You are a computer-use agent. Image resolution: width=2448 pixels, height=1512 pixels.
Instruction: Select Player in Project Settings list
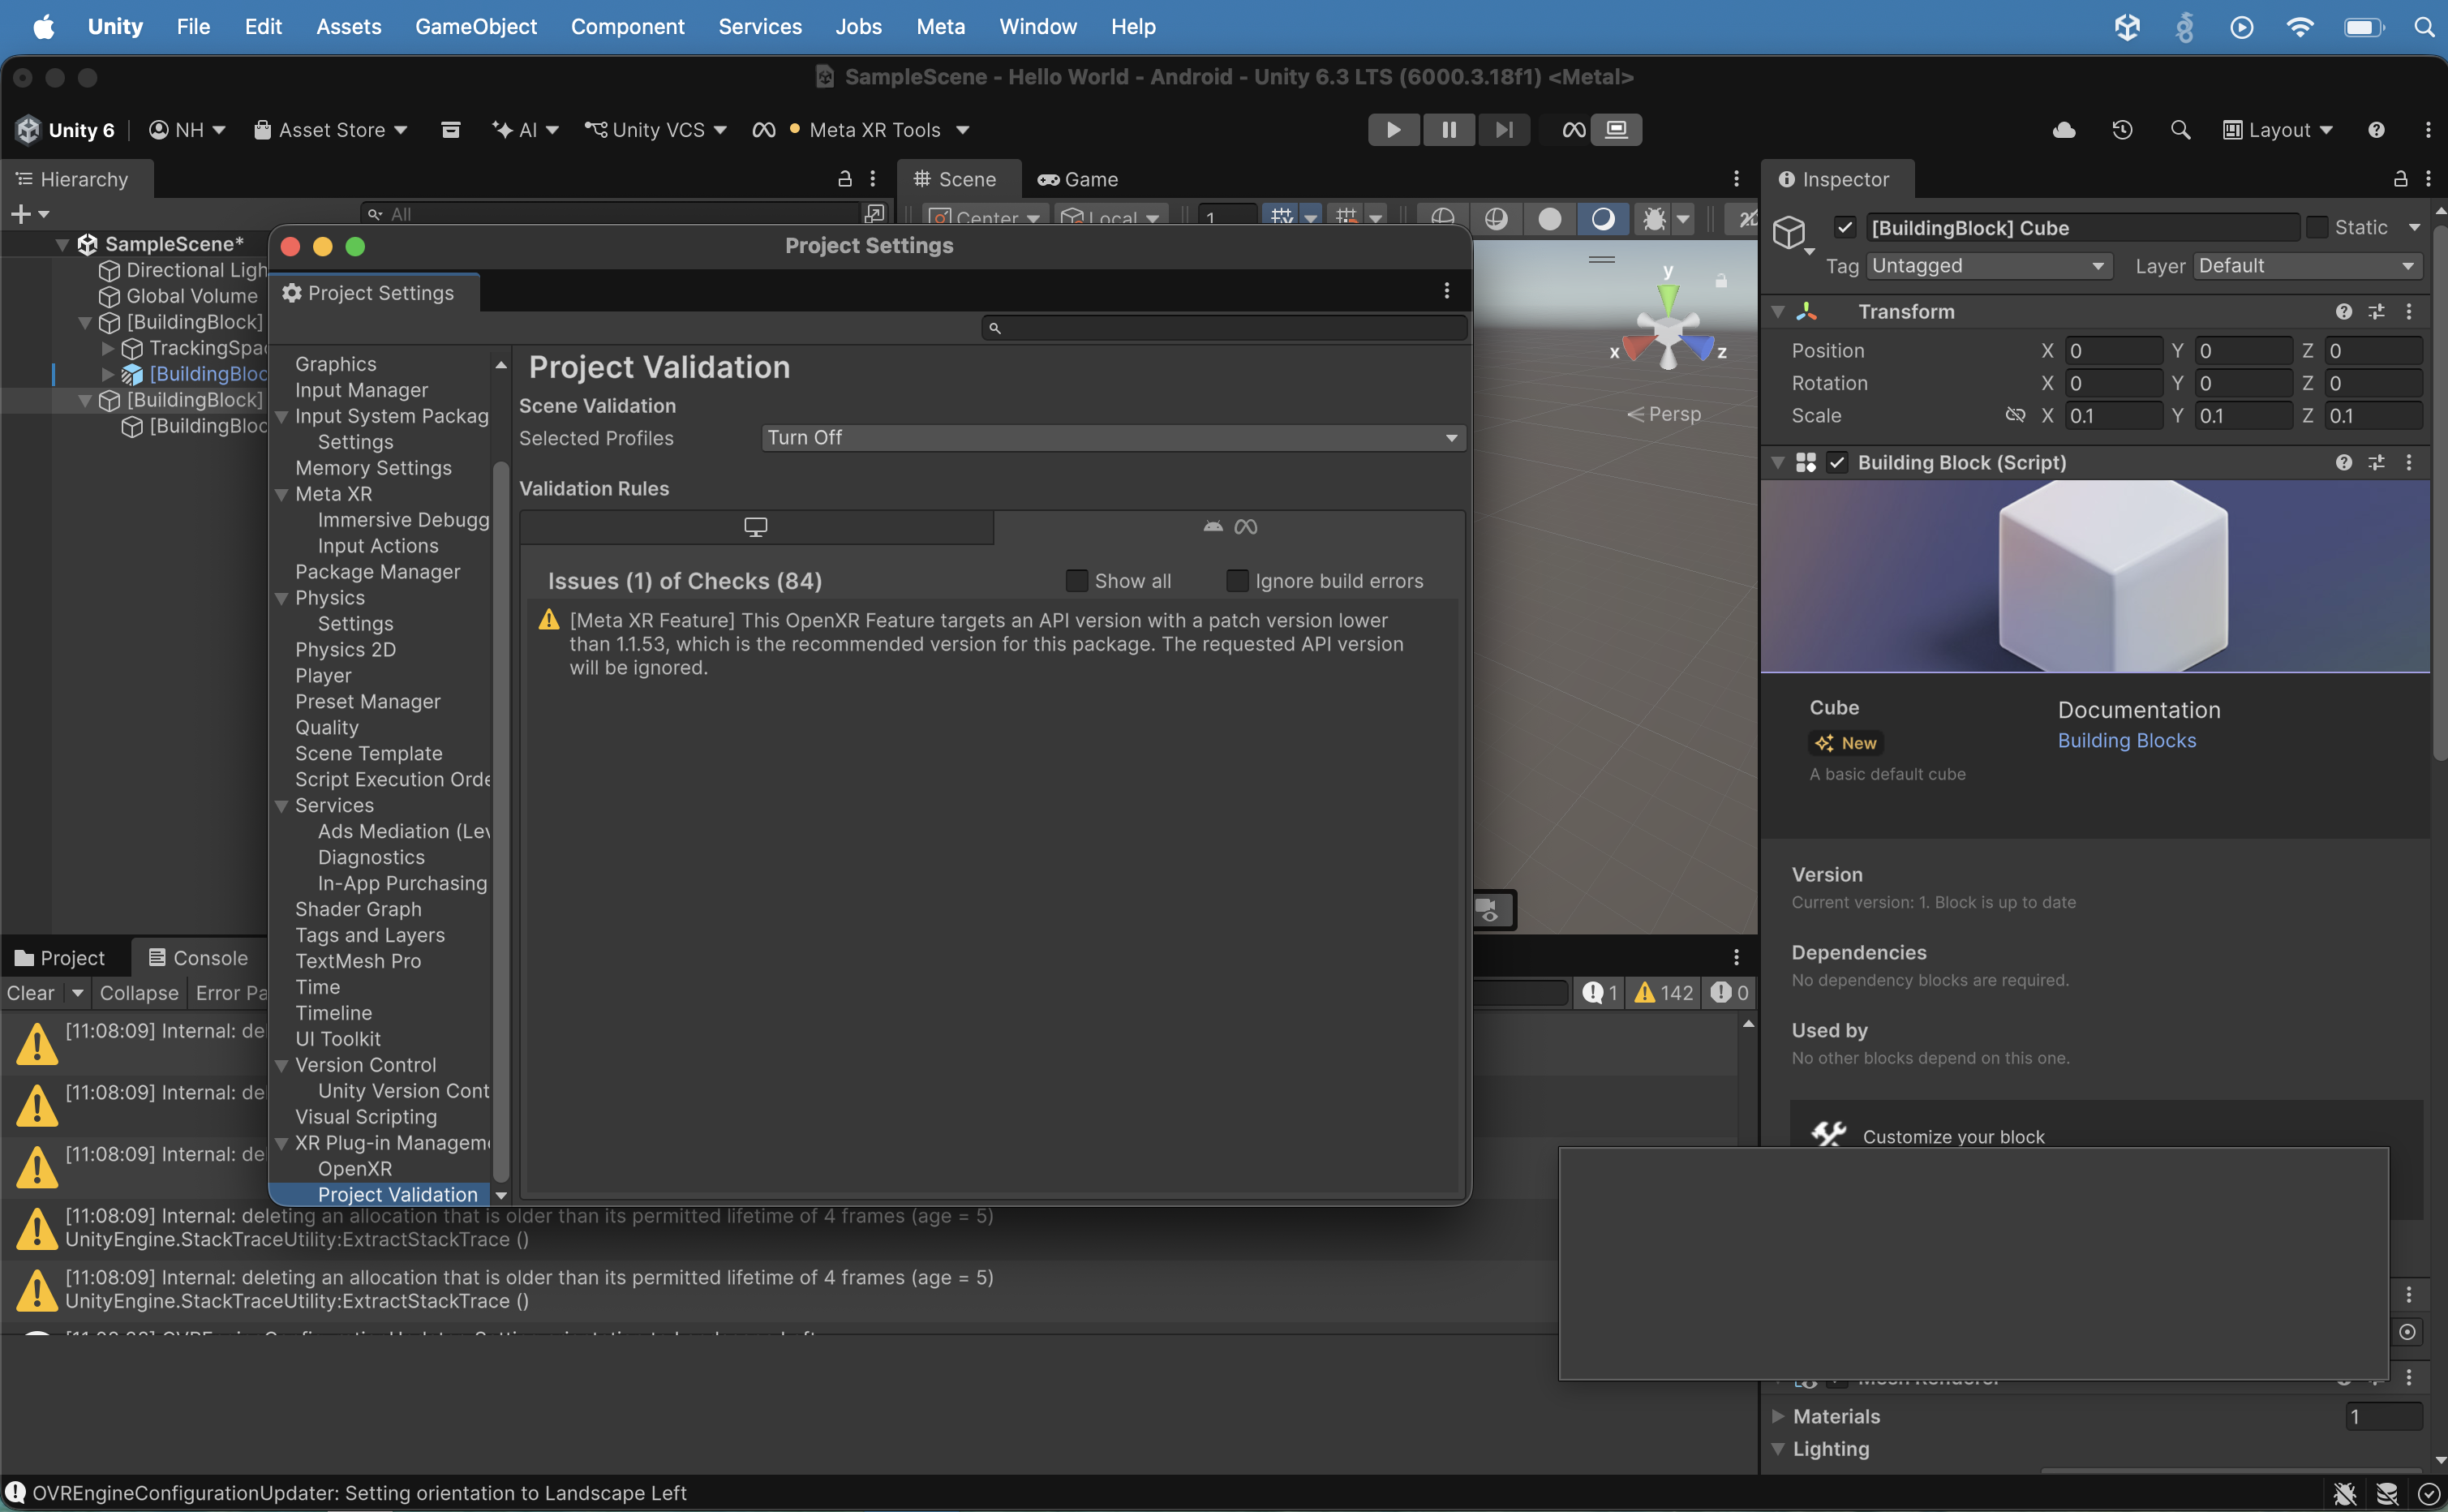tap(323, 676)
